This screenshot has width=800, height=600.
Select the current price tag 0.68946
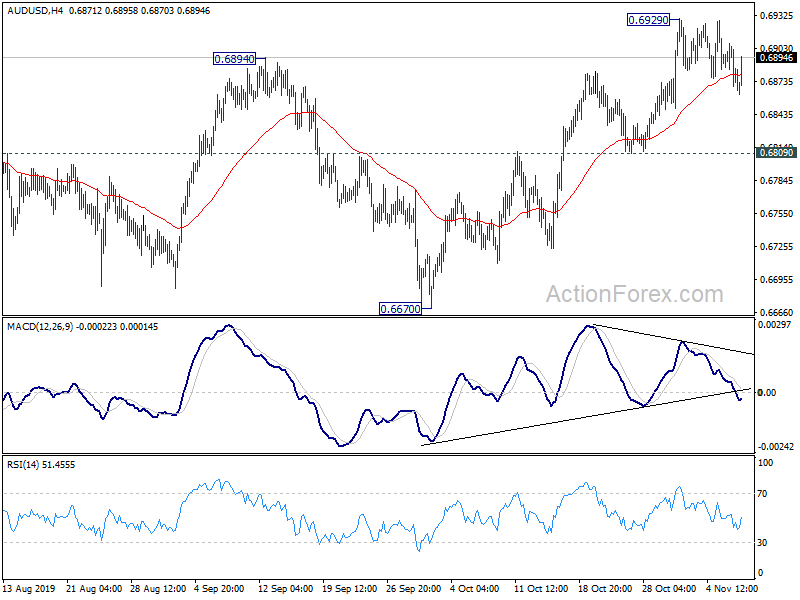[776, 58]
